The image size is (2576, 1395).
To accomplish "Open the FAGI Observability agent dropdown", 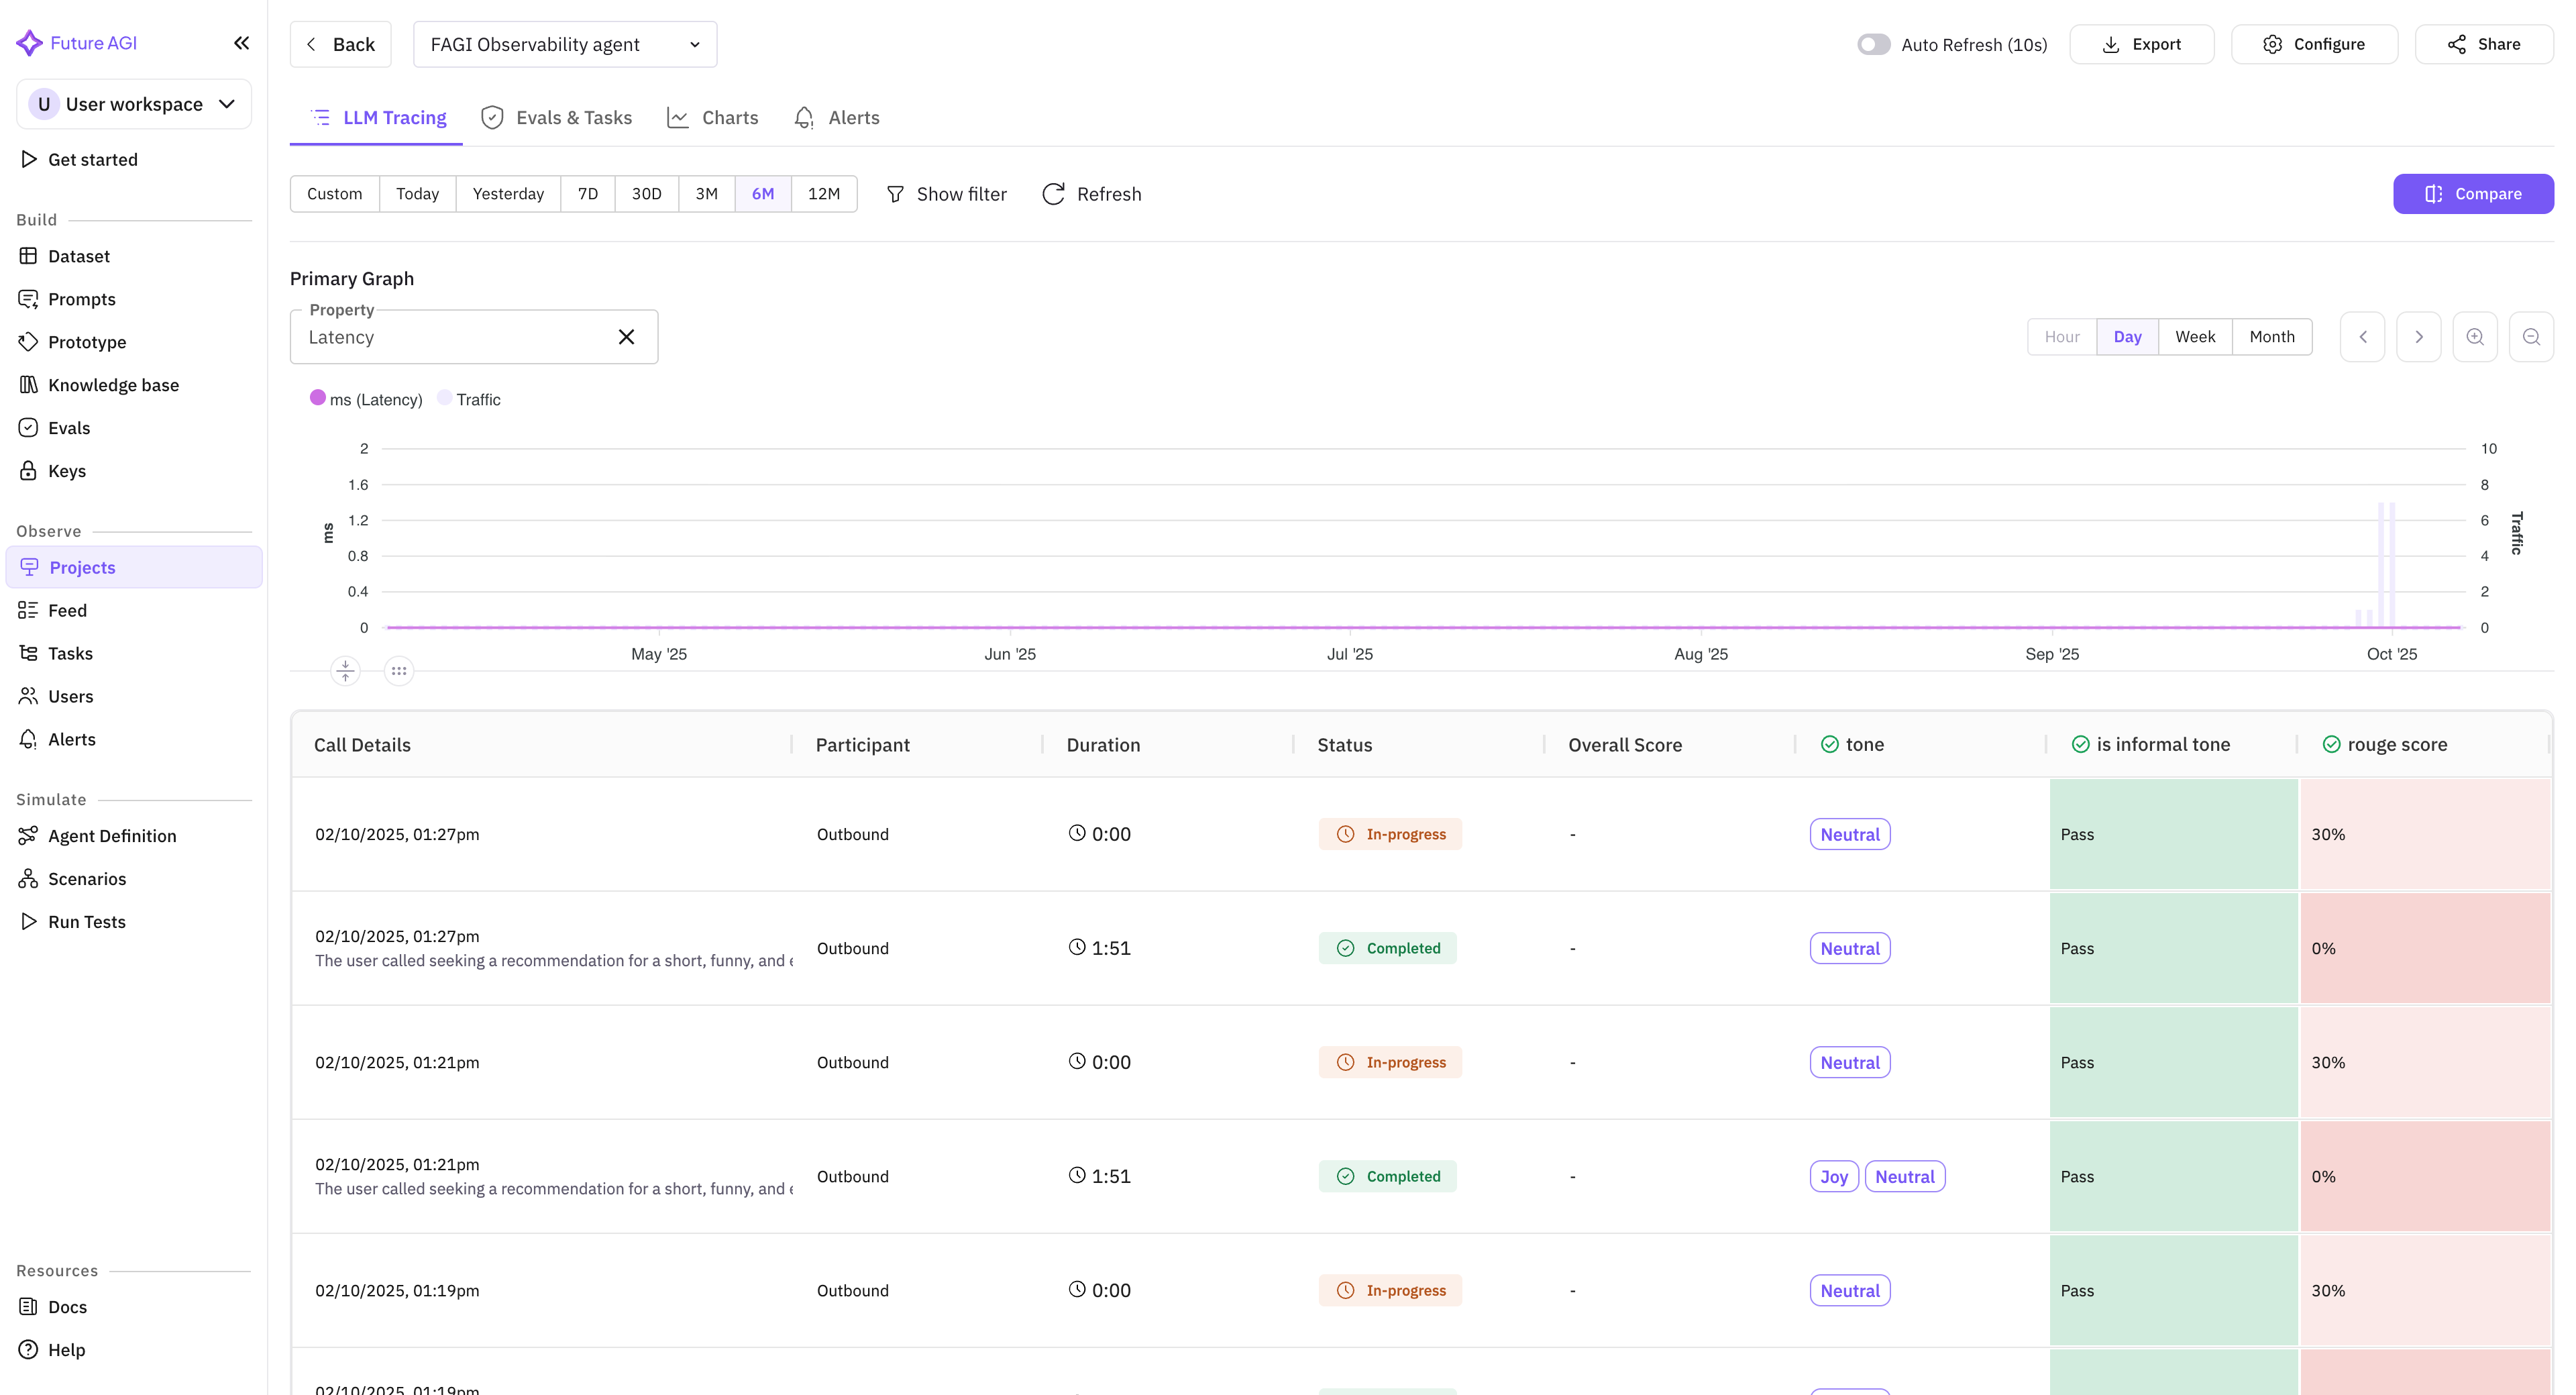I will coord(565,44).
